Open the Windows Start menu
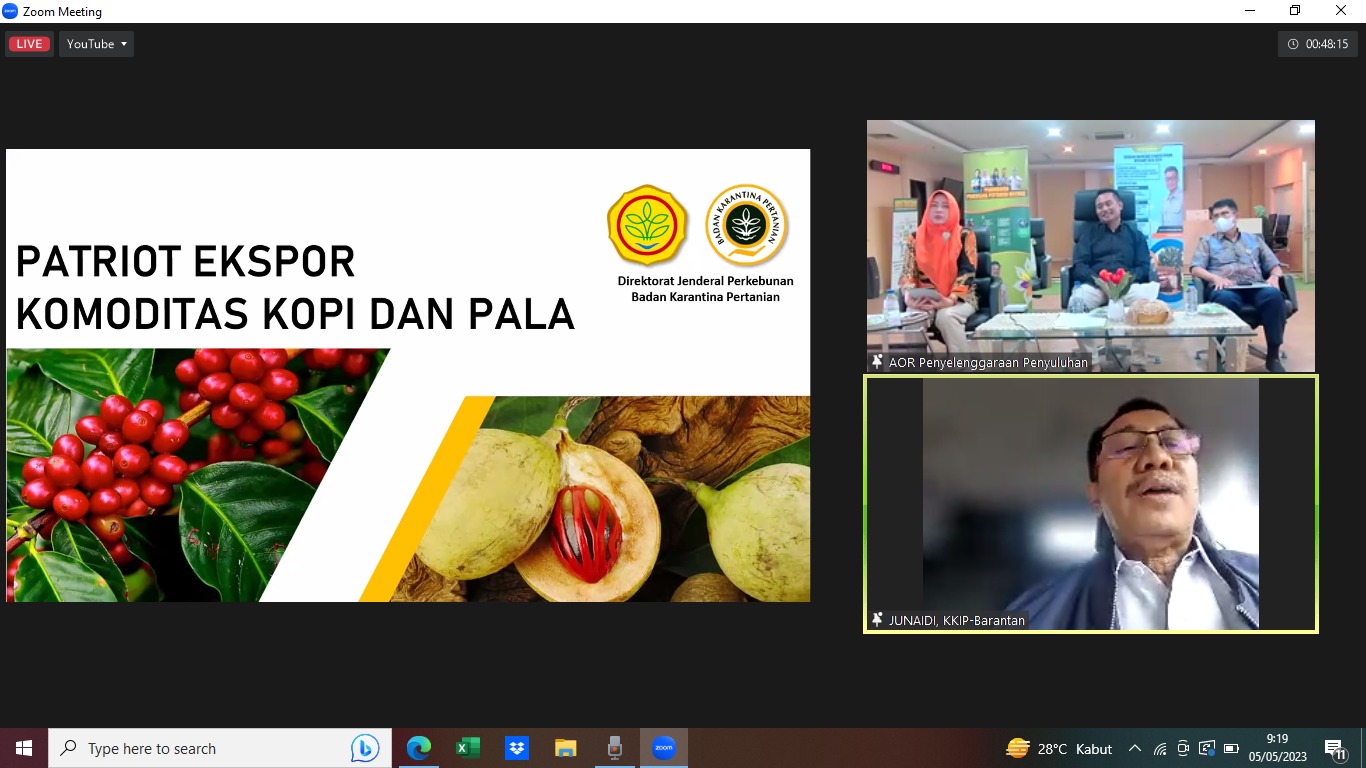This screenshot has width=1366, height=768. [x=24, y=748]
